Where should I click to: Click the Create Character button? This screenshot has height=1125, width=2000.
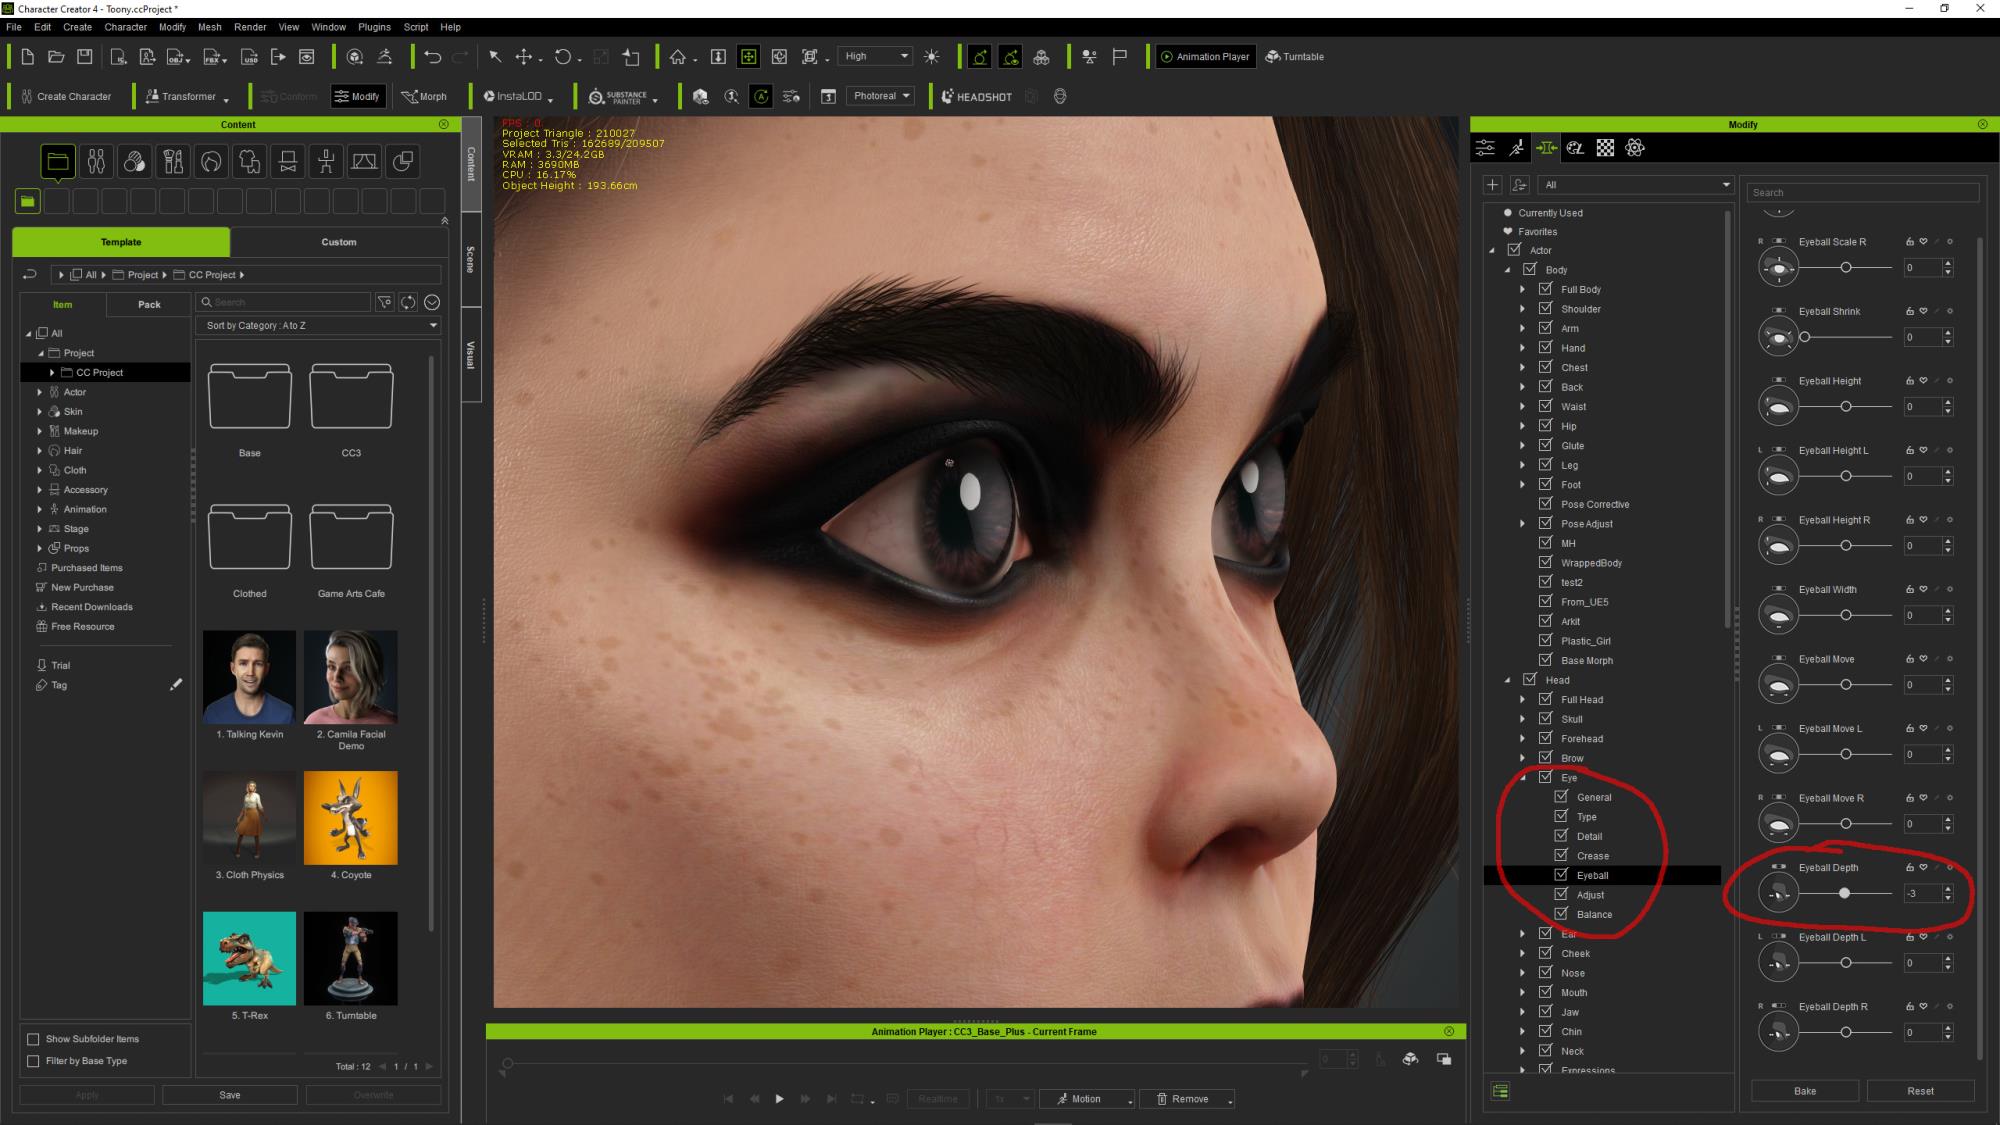[x=66, y=97]
